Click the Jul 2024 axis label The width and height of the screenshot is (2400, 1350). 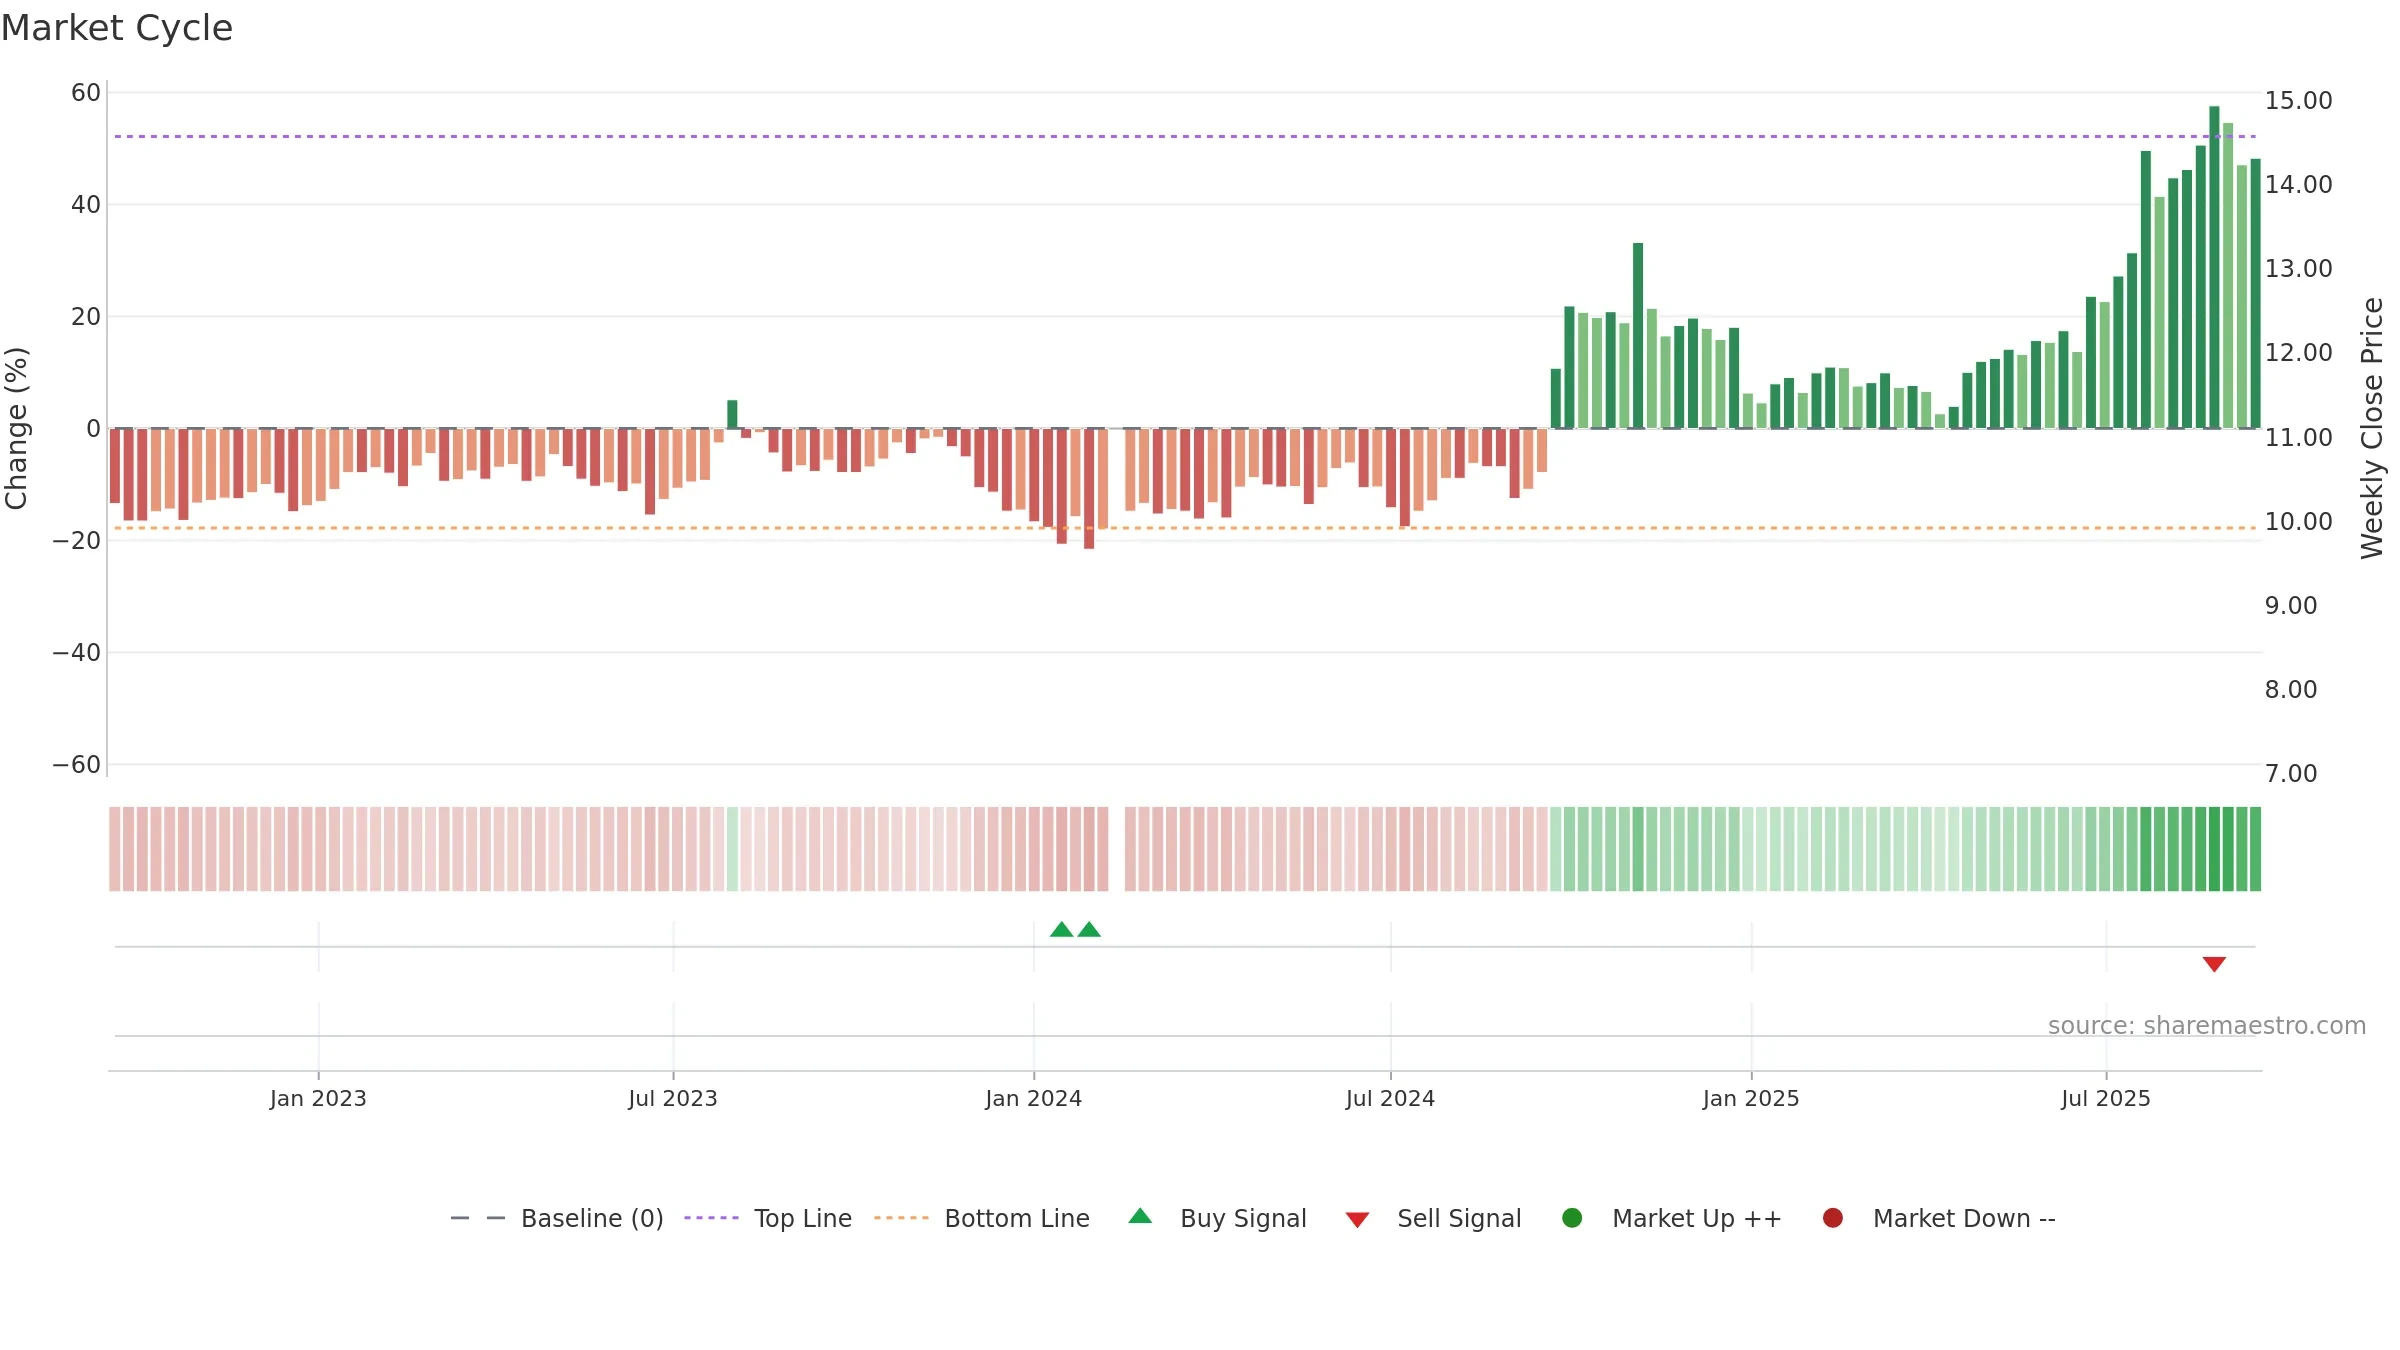click(1390, 1099)
